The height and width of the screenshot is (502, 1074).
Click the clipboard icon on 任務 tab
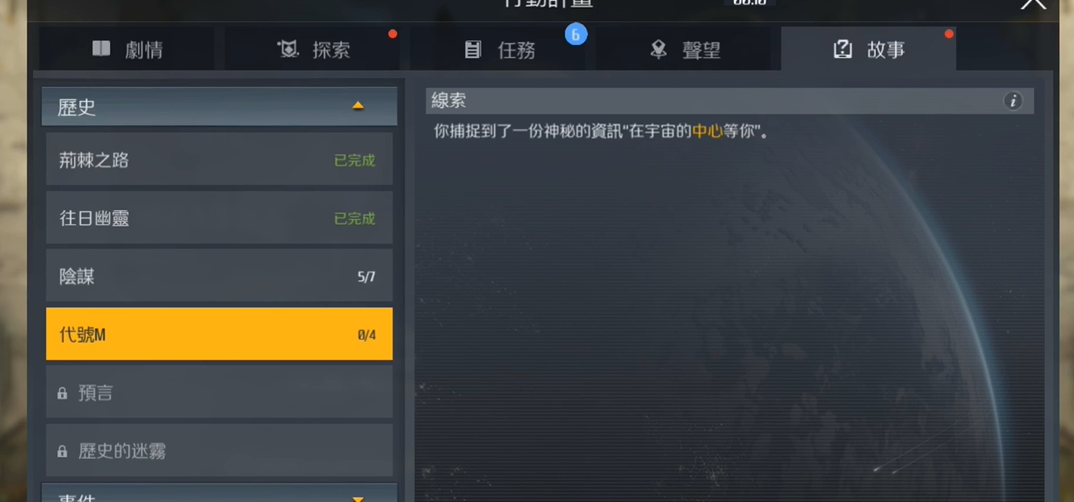(x=473, y=49)
